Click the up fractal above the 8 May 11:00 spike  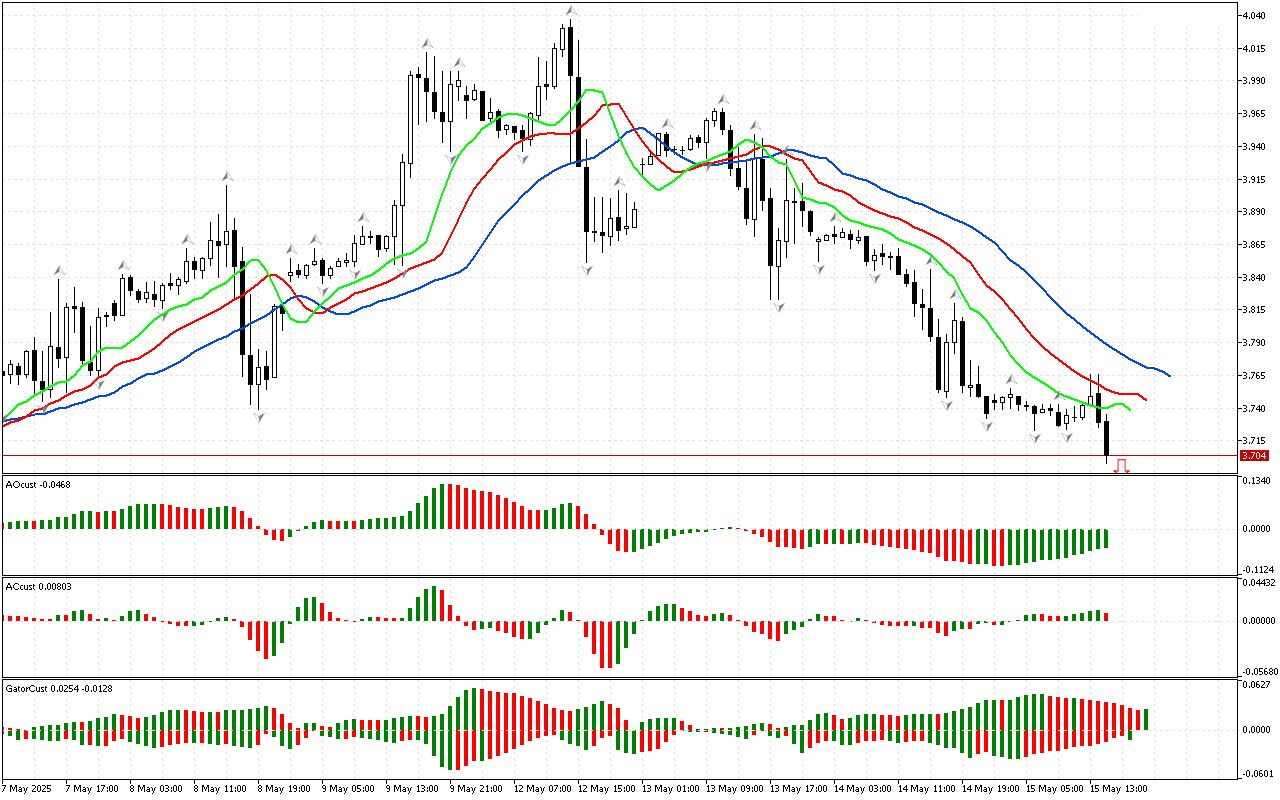click(x=227, y=176)
